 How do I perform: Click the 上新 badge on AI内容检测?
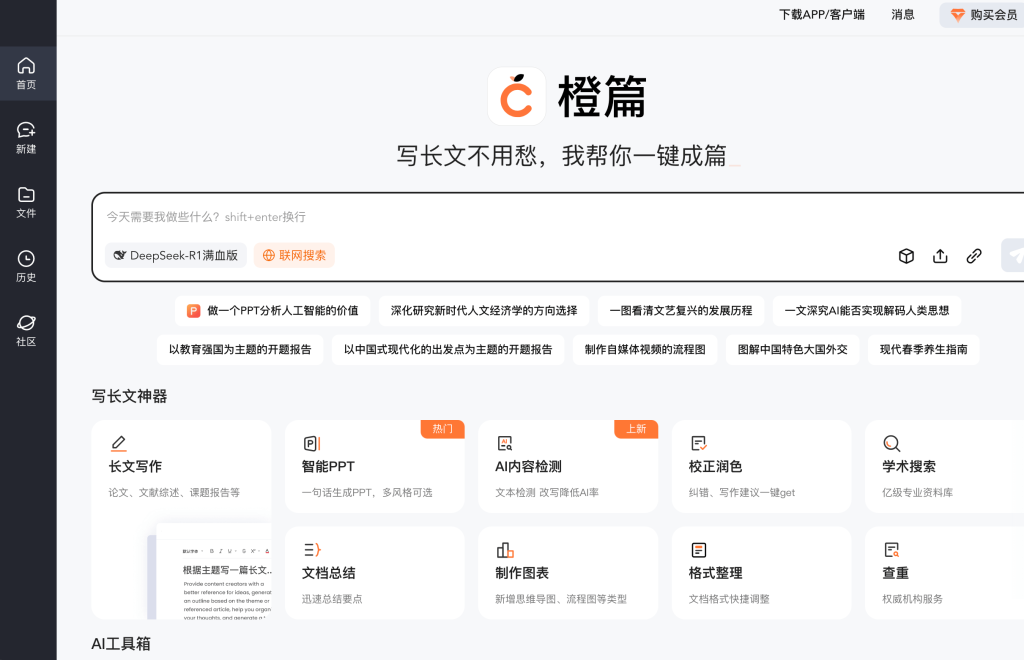[x=636, y=429]
